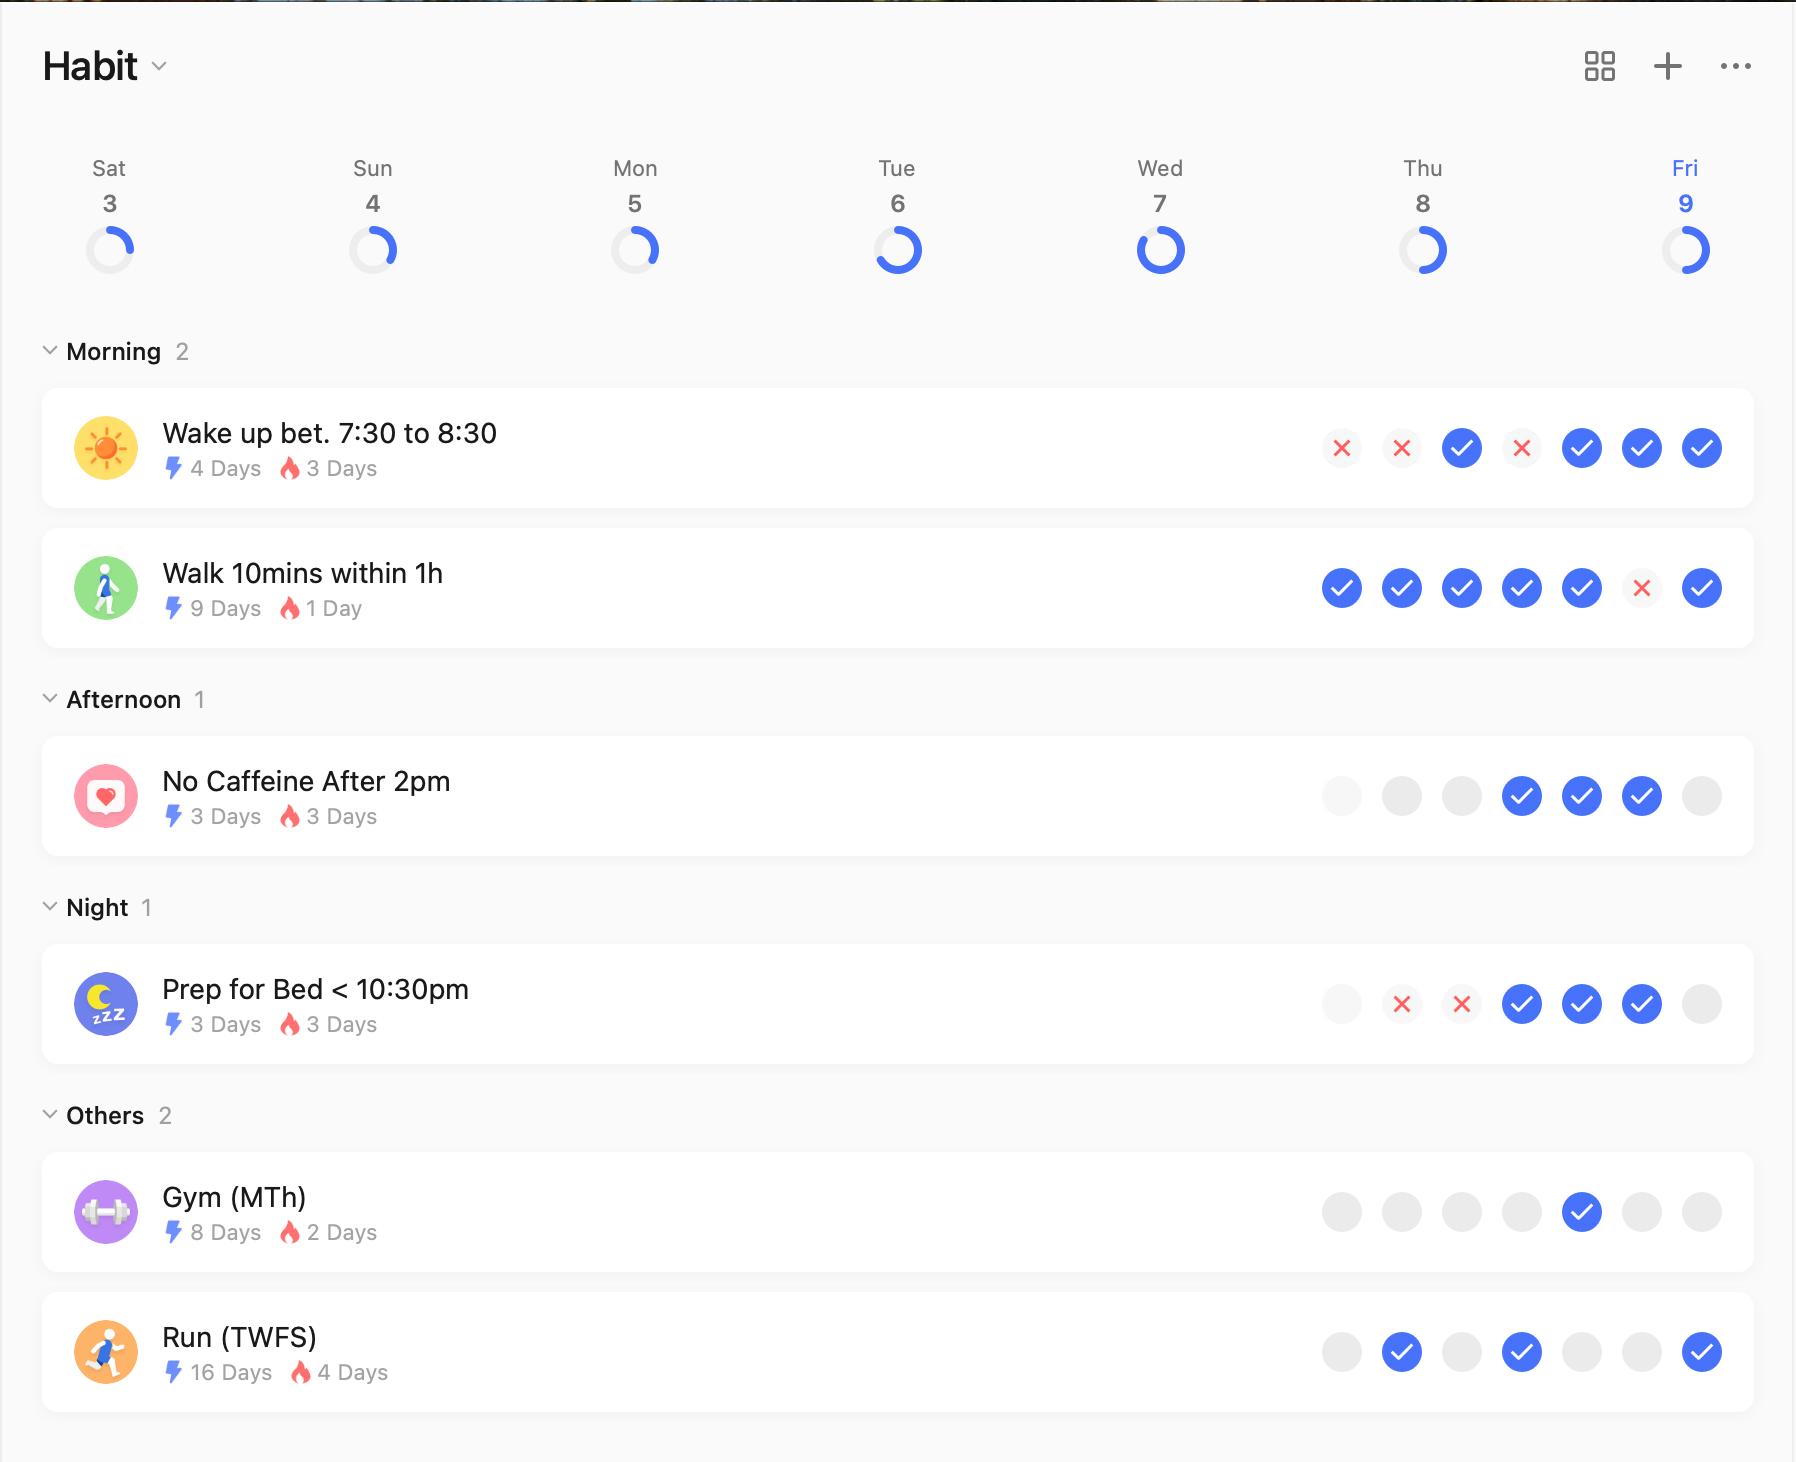Check off No Caffeine After 2pm for Friday
Image resolution: width=1796 pixels, height=1462 pixels.
click(x=1701, y=796)
